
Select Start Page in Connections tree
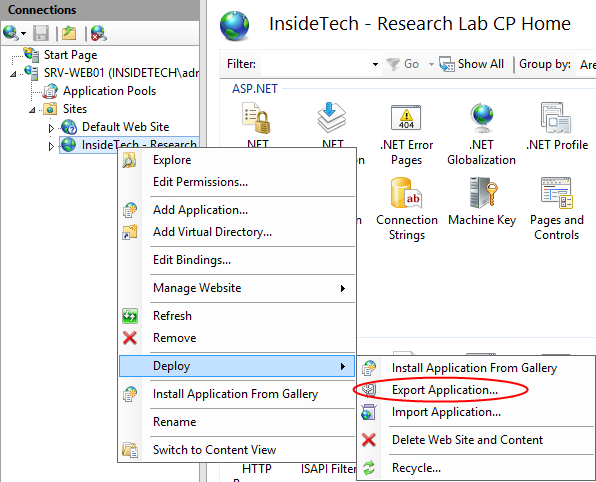(x=70, y=55)
